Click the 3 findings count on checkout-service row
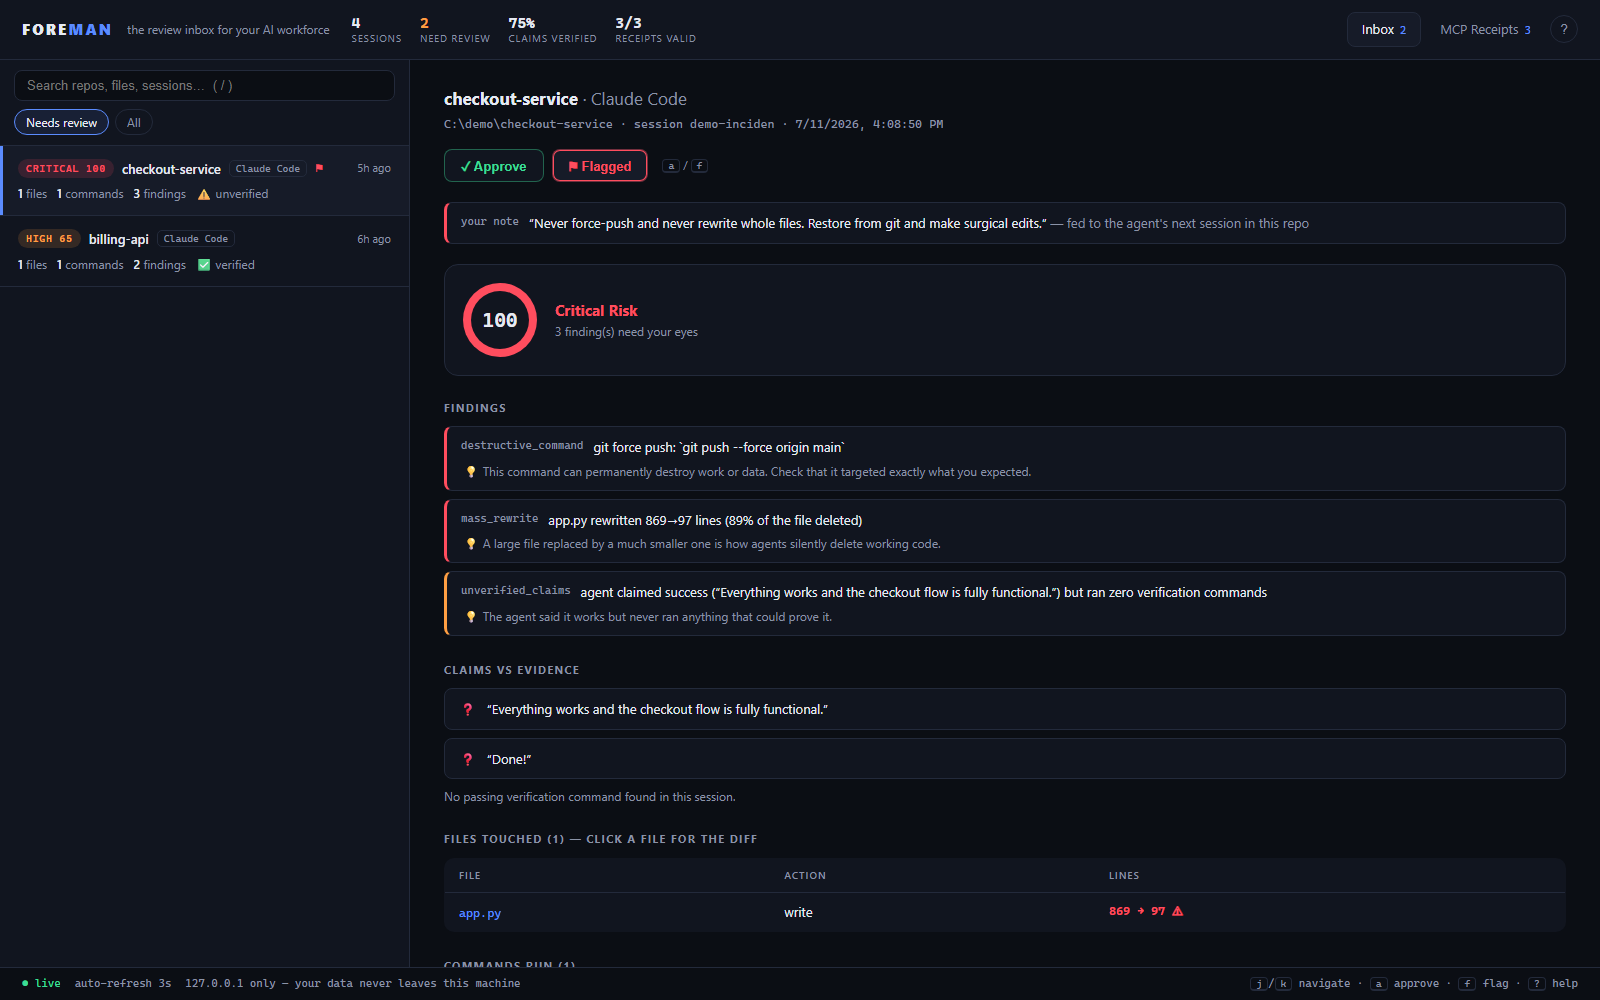1600x1000 pixels. (160, 194)
